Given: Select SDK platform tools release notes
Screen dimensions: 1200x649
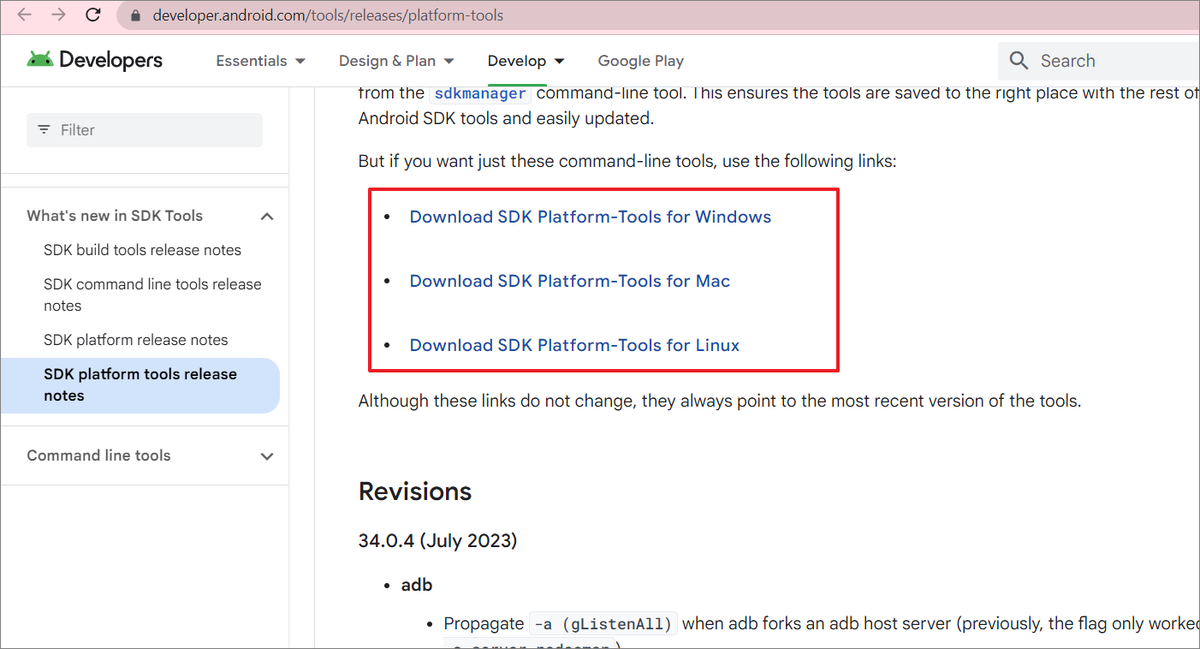Looking at the screenshot, I should point(140,385).
